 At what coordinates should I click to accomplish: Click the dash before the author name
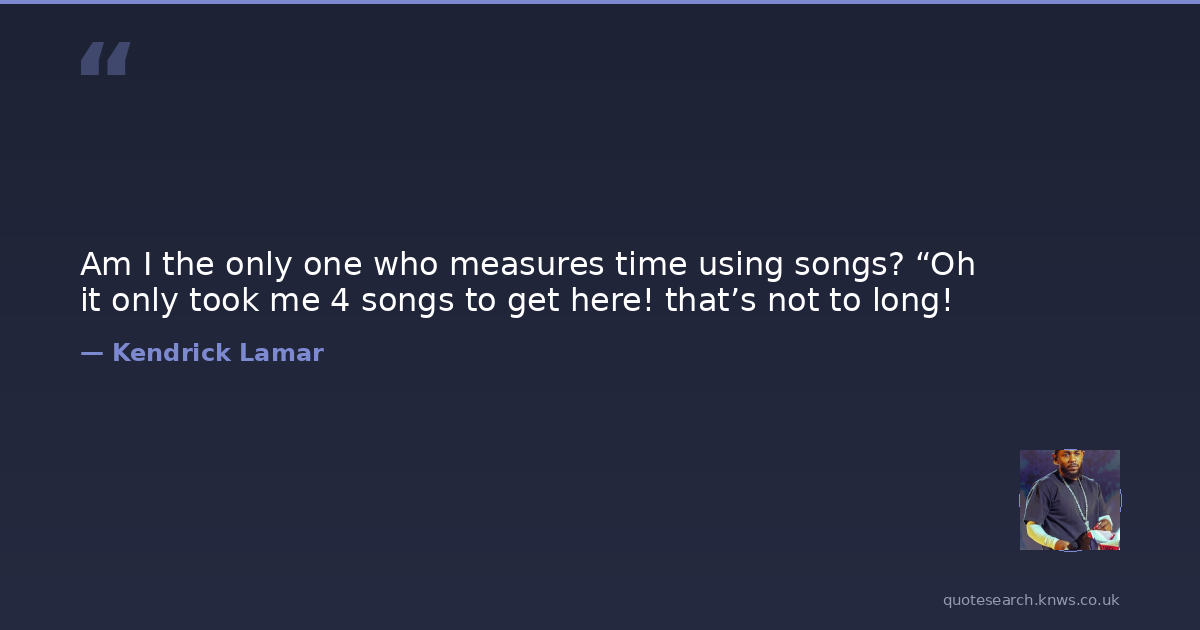click(x=91, y=353)
